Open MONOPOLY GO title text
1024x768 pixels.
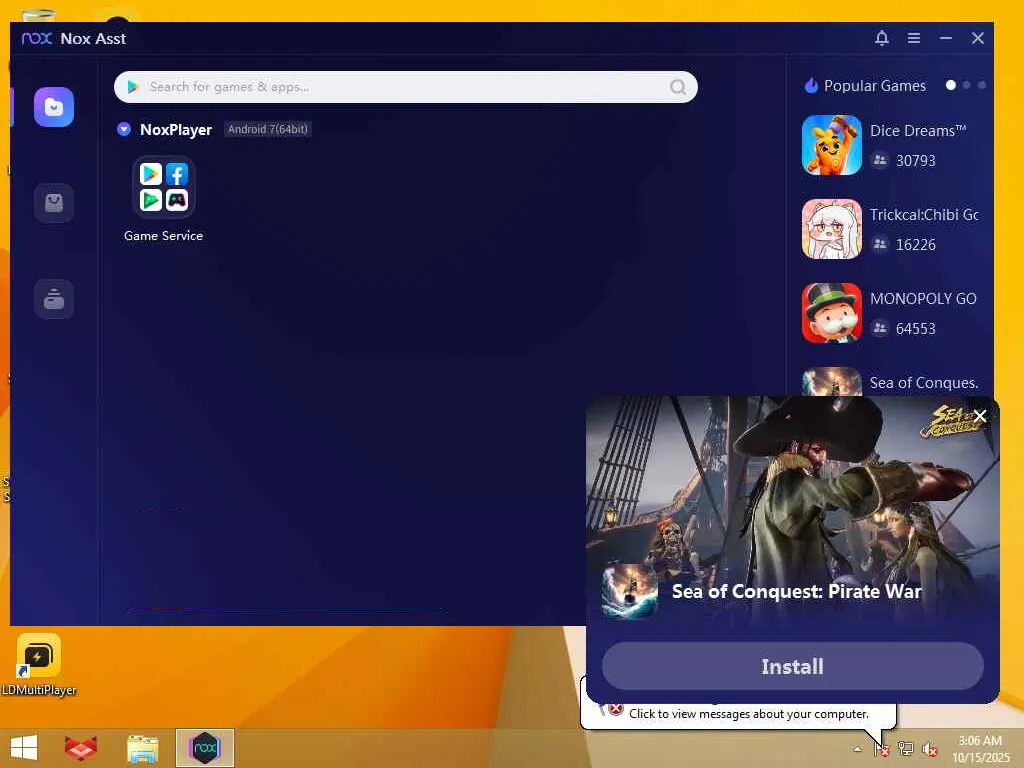coord(923,298)
